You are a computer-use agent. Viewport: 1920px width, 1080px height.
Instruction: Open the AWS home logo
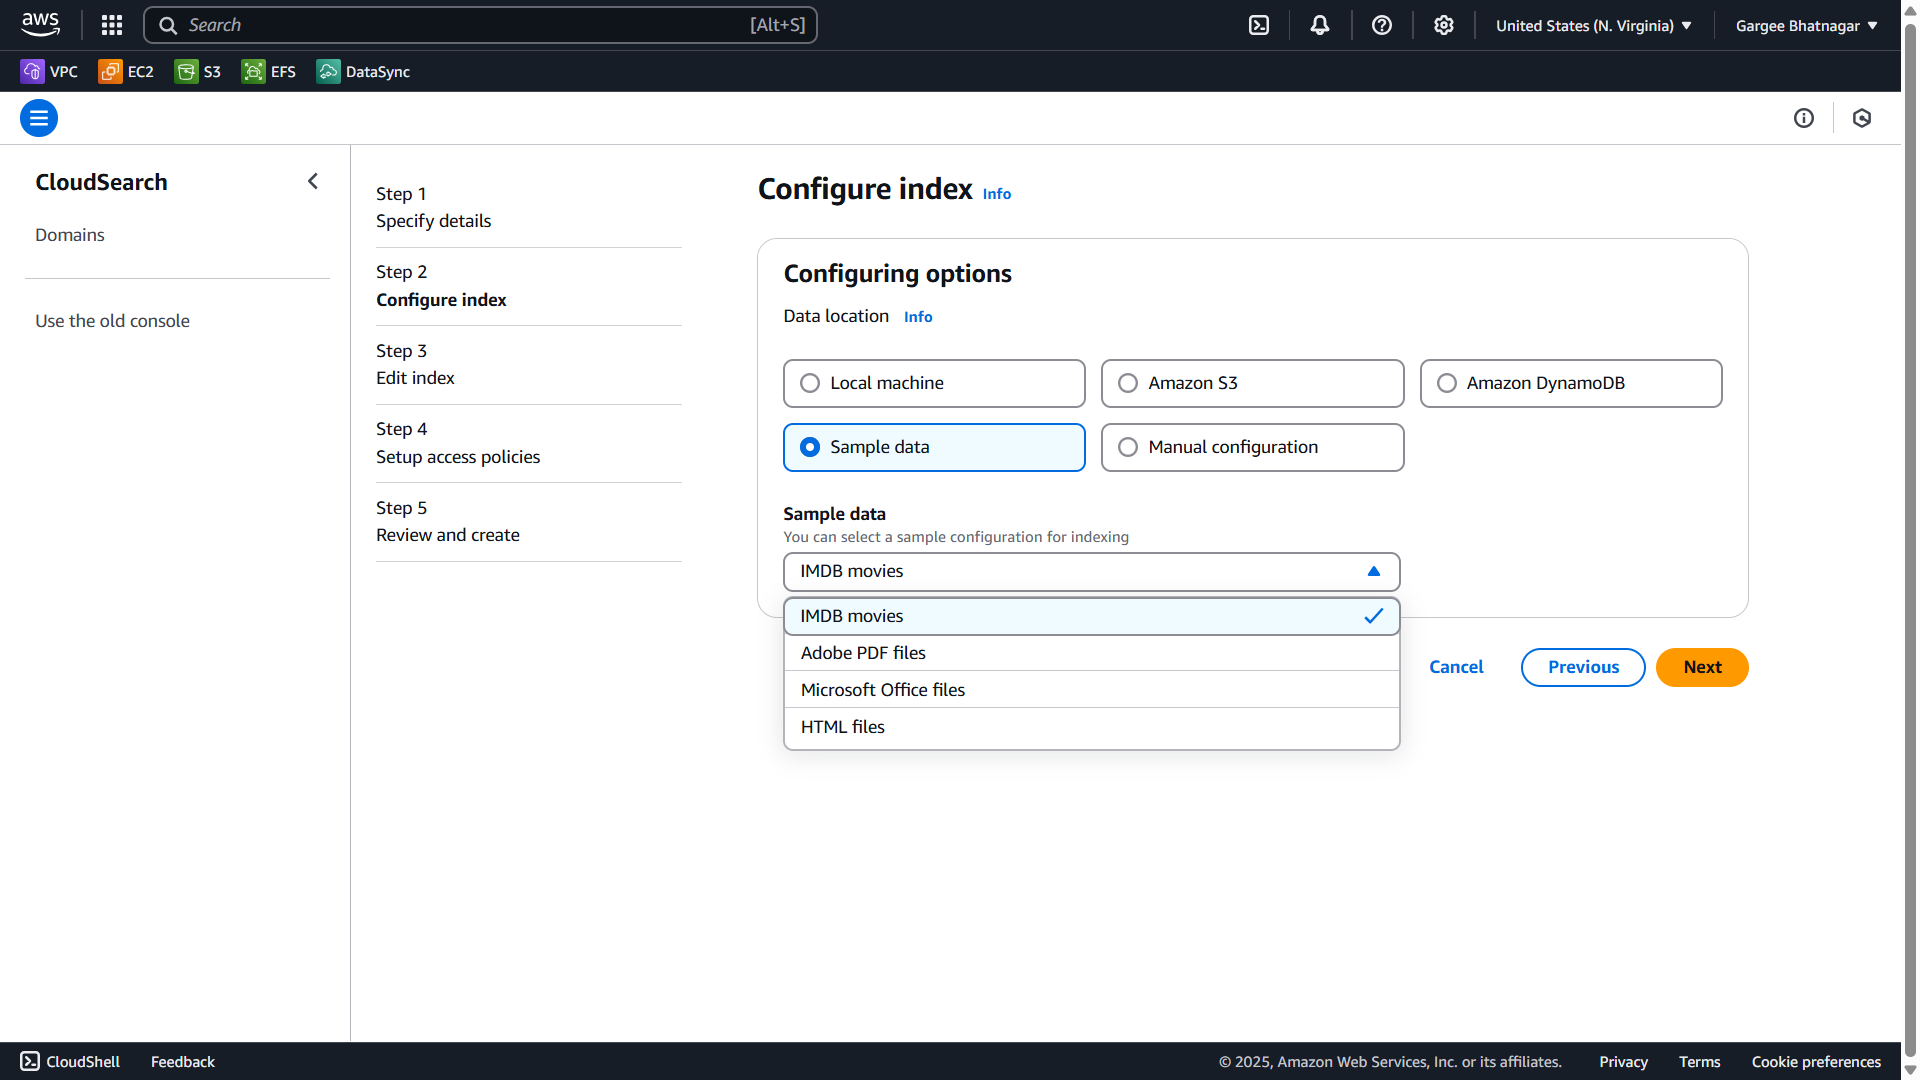(40, 25)
